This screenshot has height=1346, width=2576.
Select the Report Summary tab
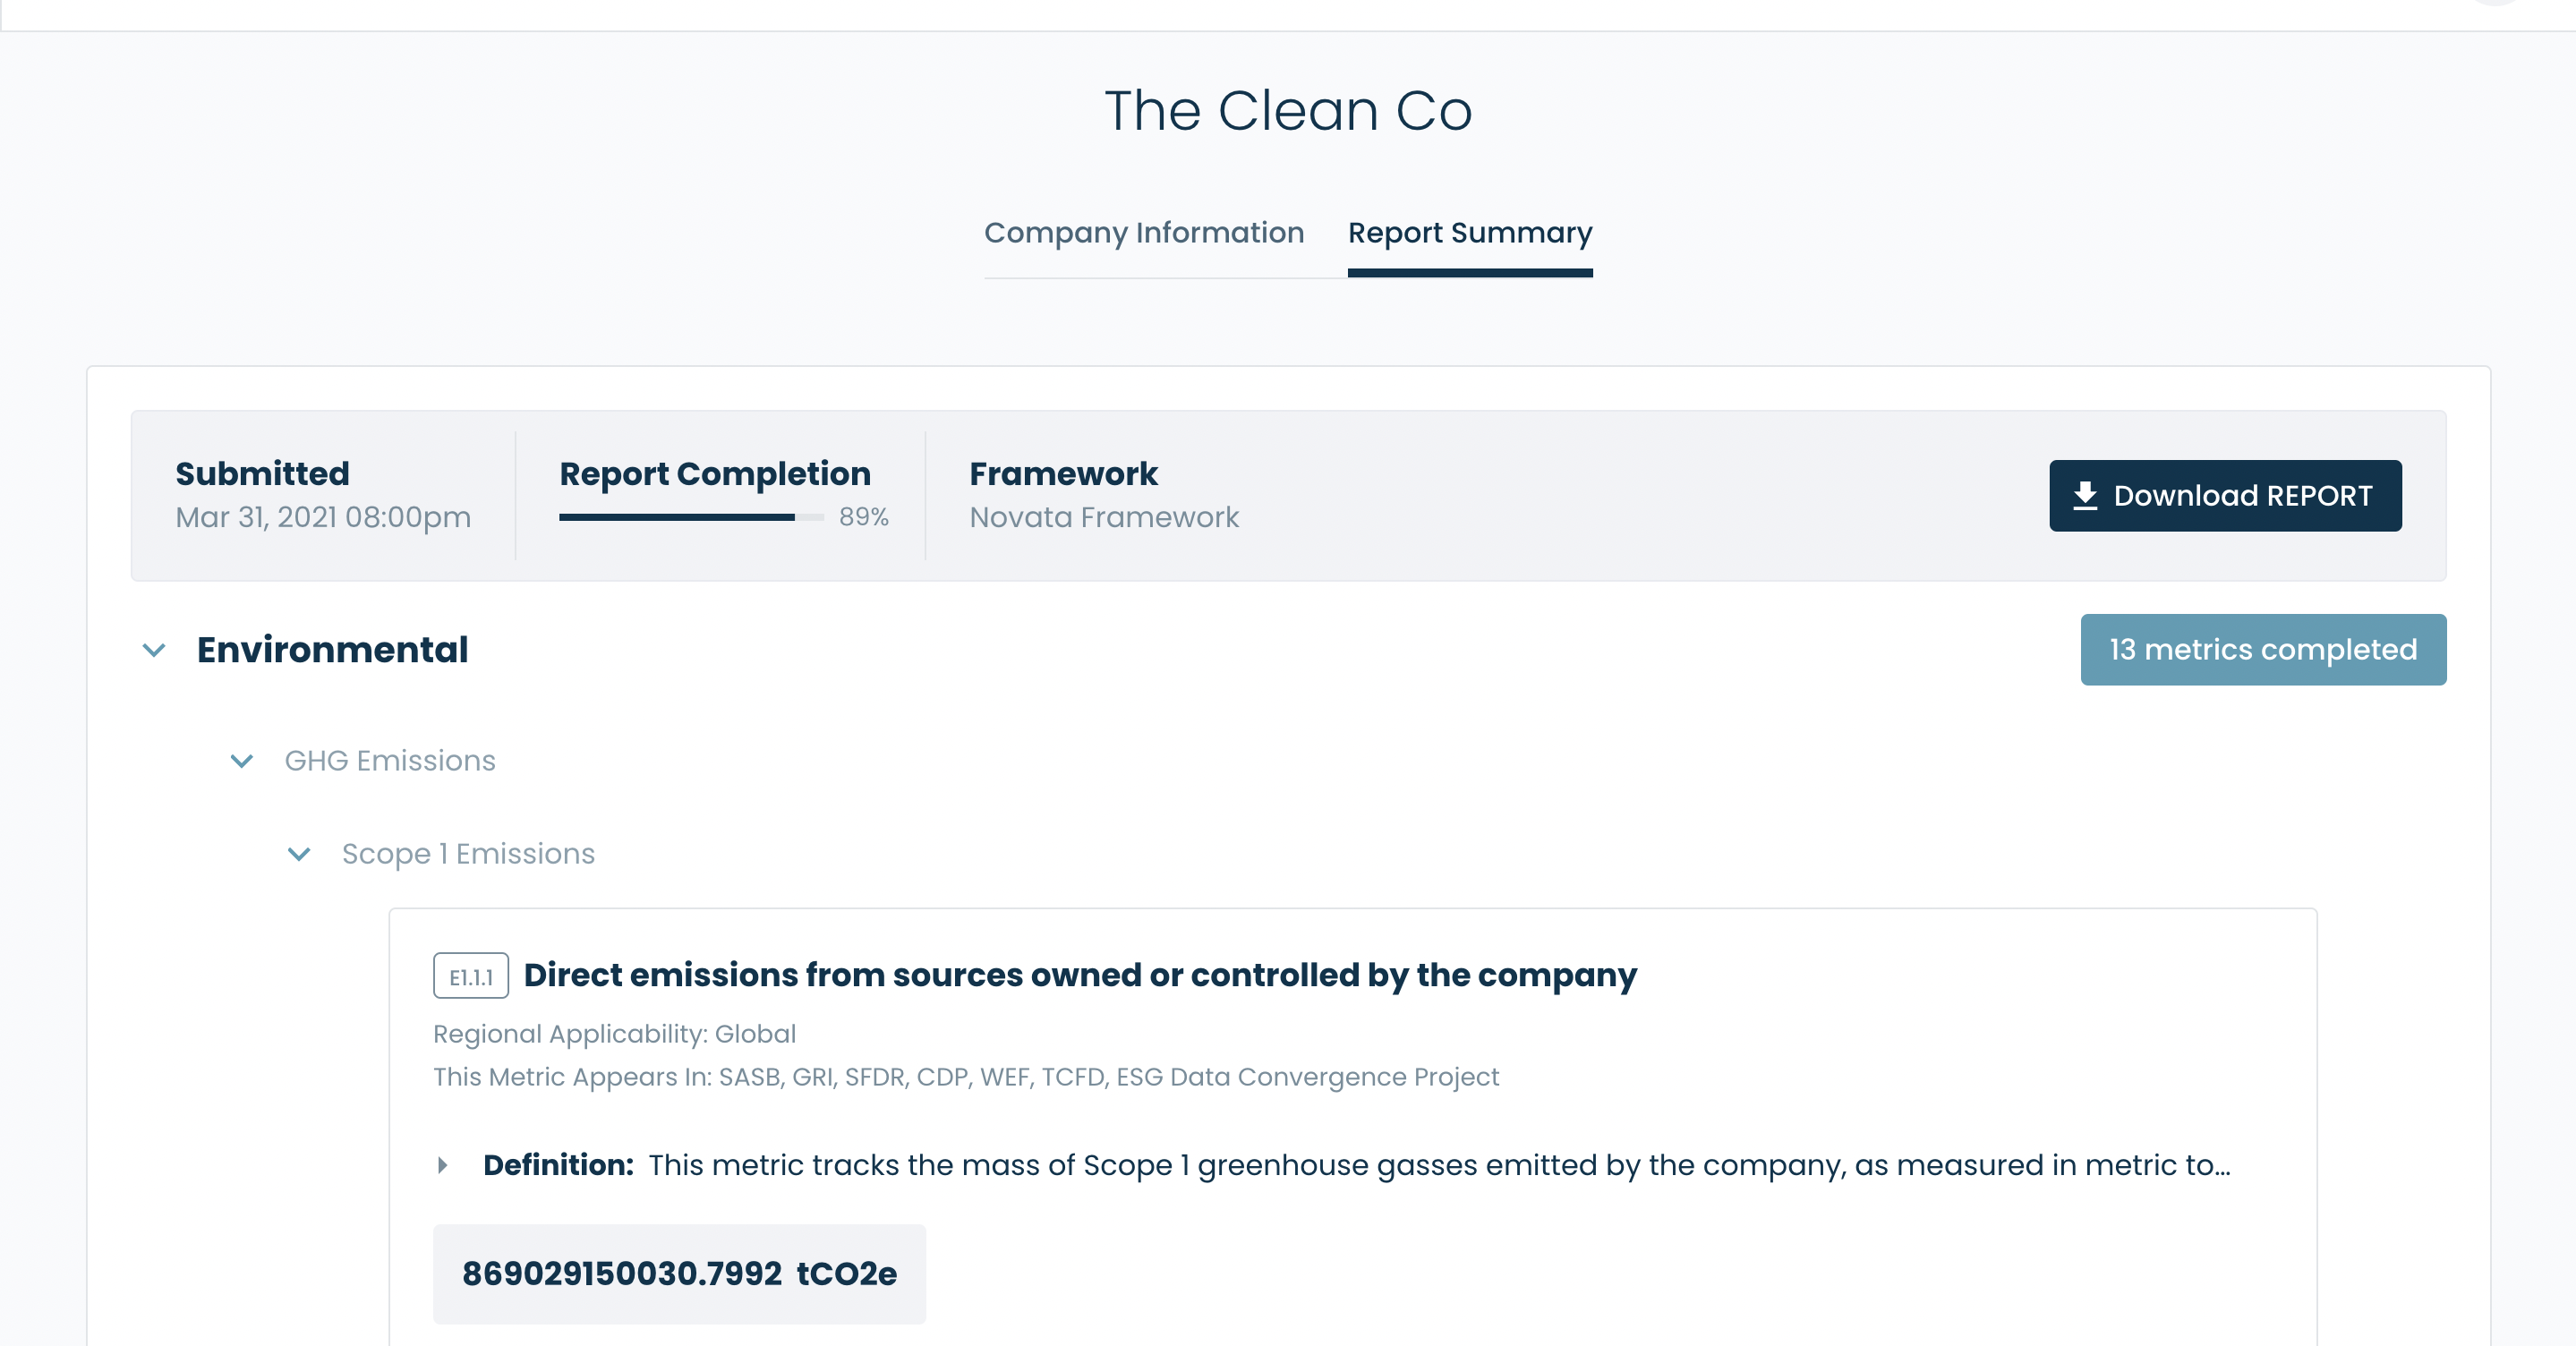[1469, 233]
